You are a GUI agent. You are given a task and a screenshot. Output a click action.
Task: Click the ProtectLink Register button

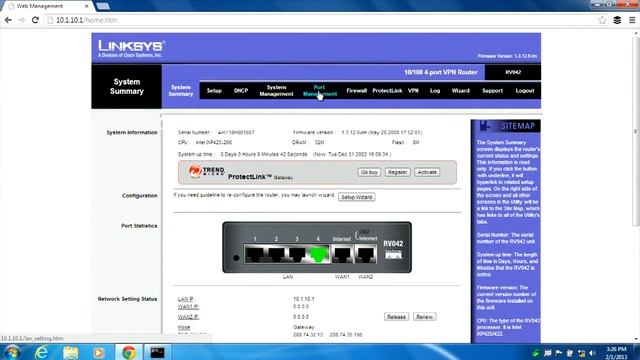coord(397,172)
